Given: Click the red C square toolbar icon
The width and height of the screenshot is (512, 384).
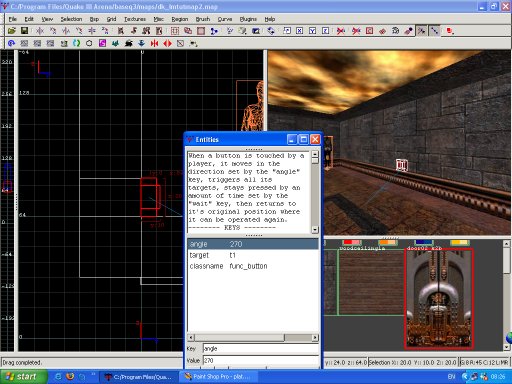Looking at the screenshot, I should [x=369, y=31].
